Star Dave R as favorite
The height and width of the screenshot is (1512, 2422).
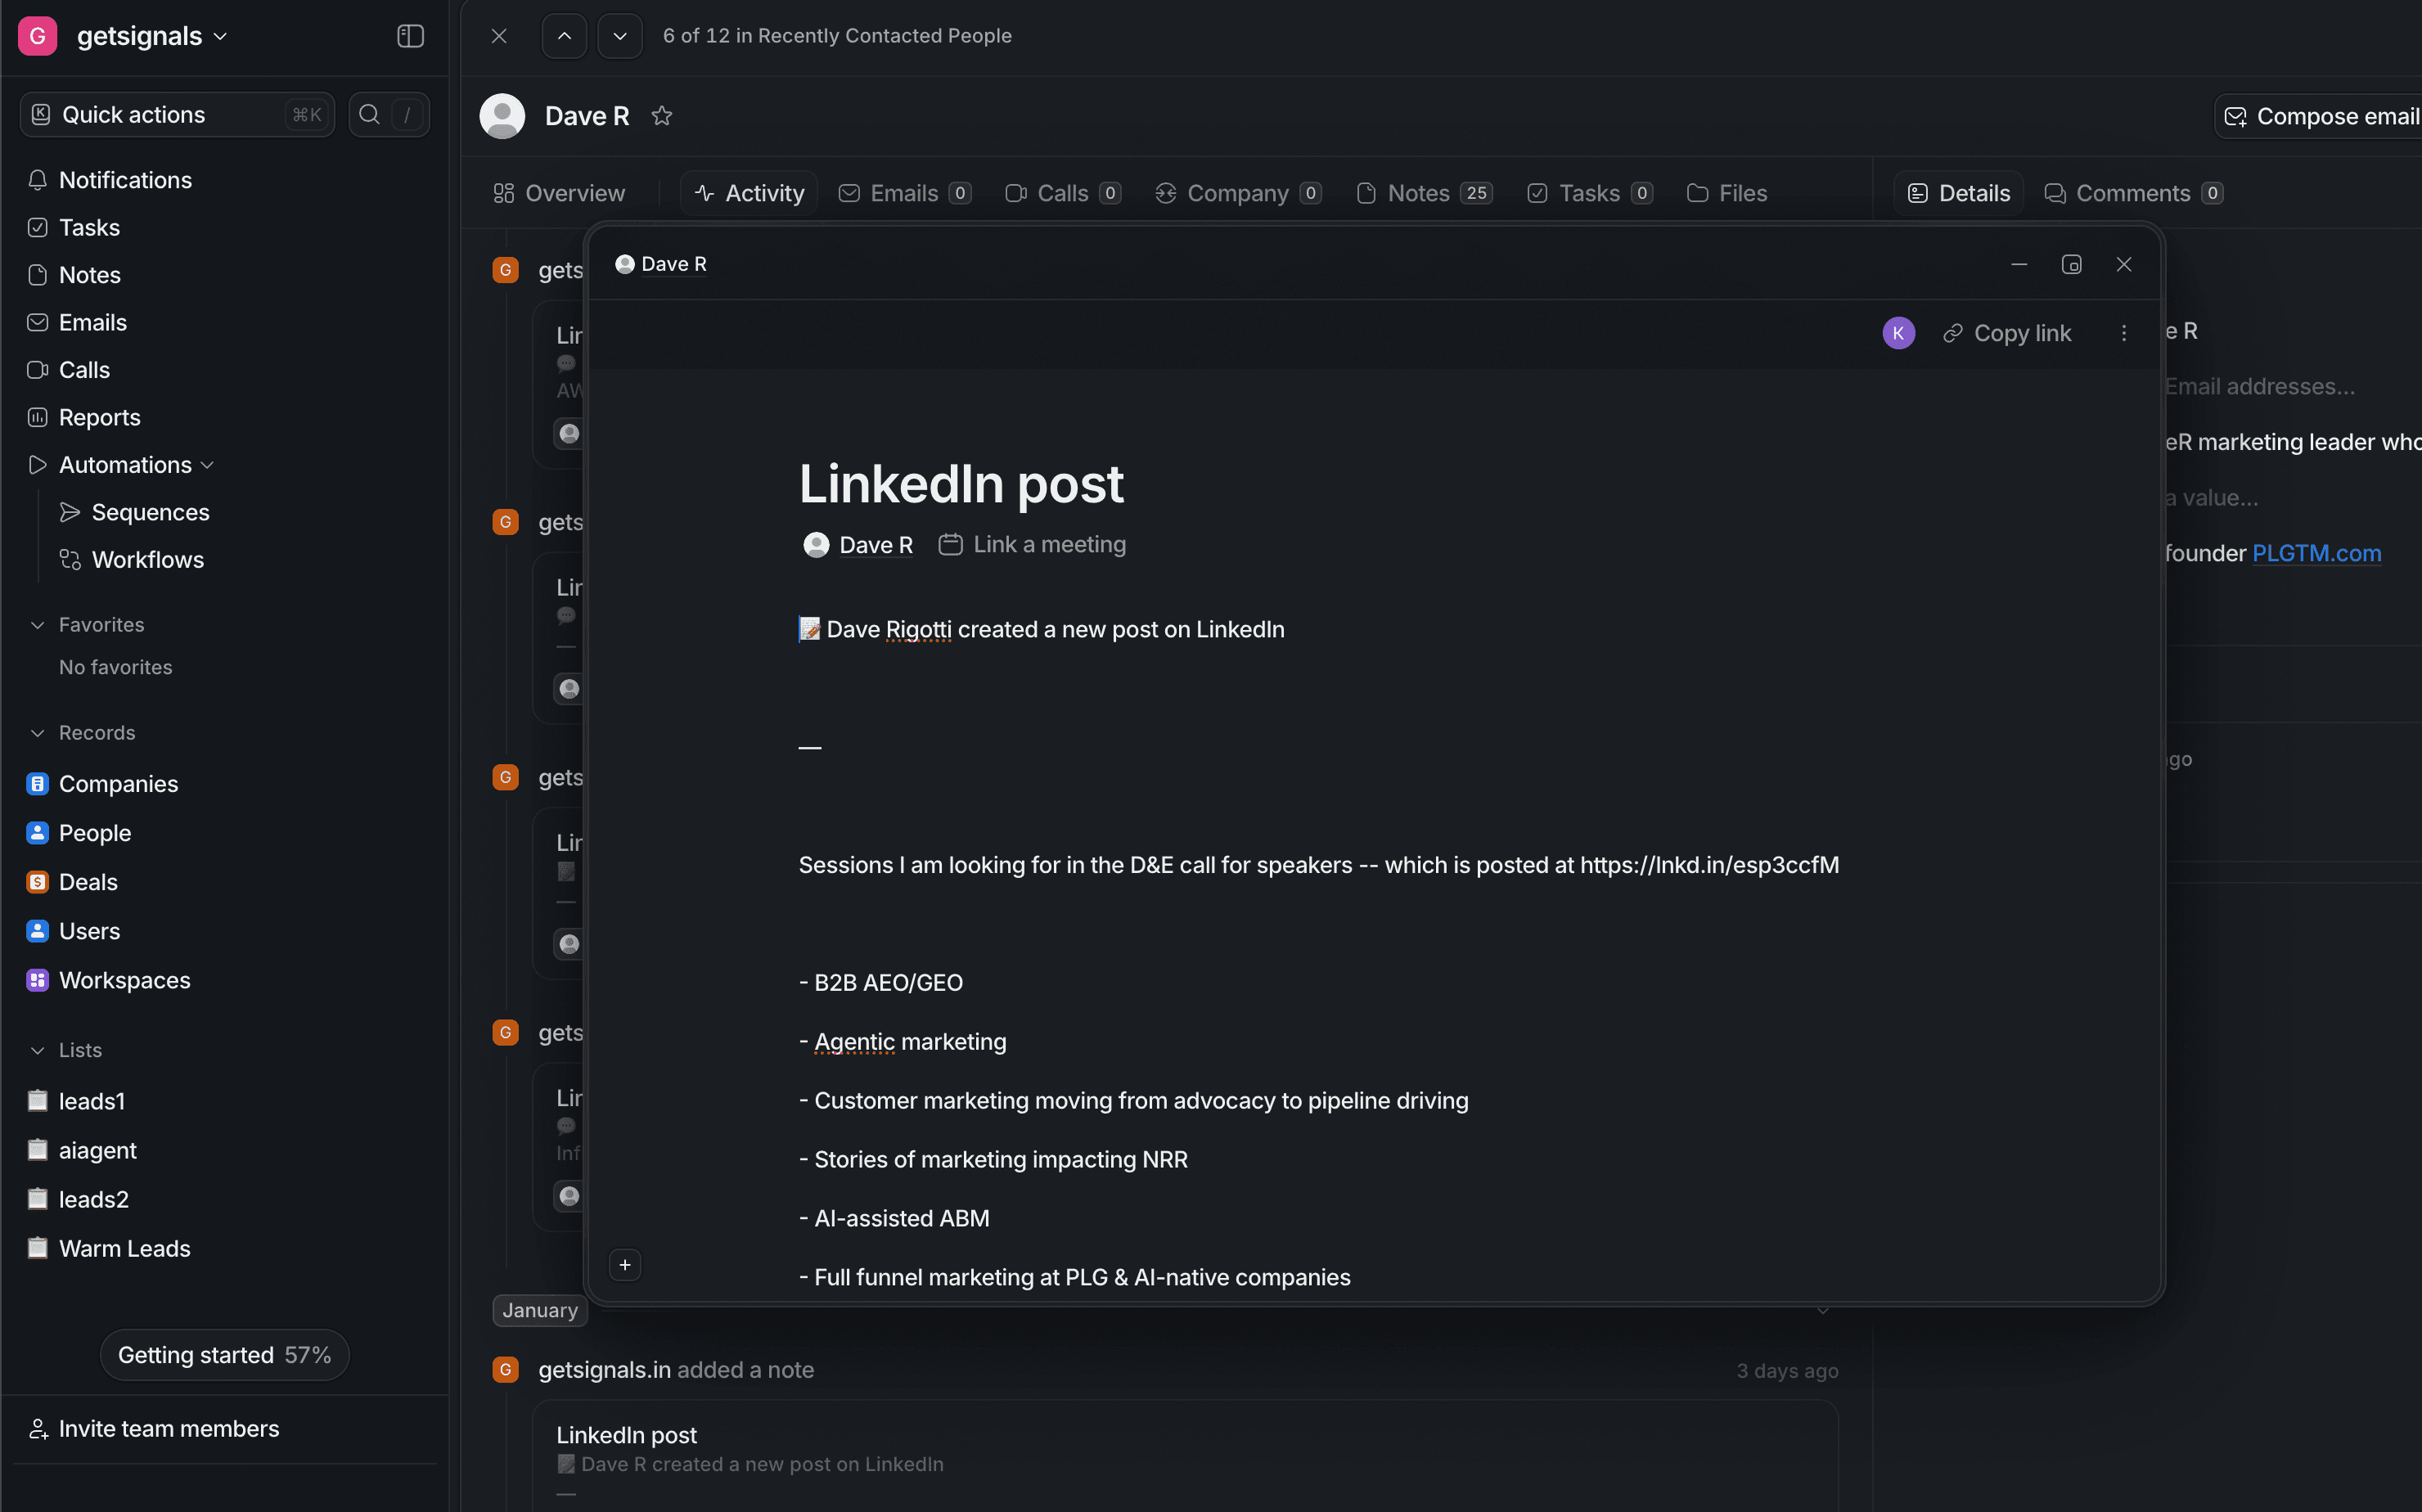click(x=661, y=116)
